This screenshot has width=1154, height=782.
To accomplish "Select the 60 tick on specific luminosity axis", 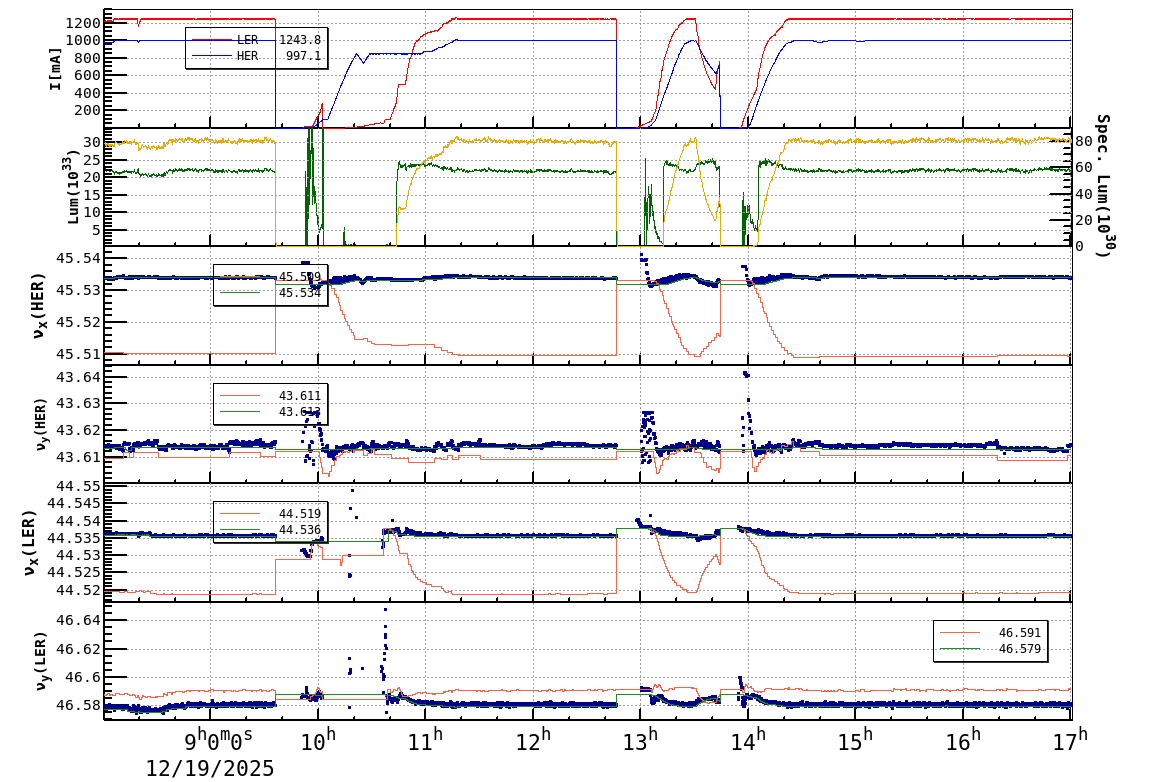I will pos(1083,168).
